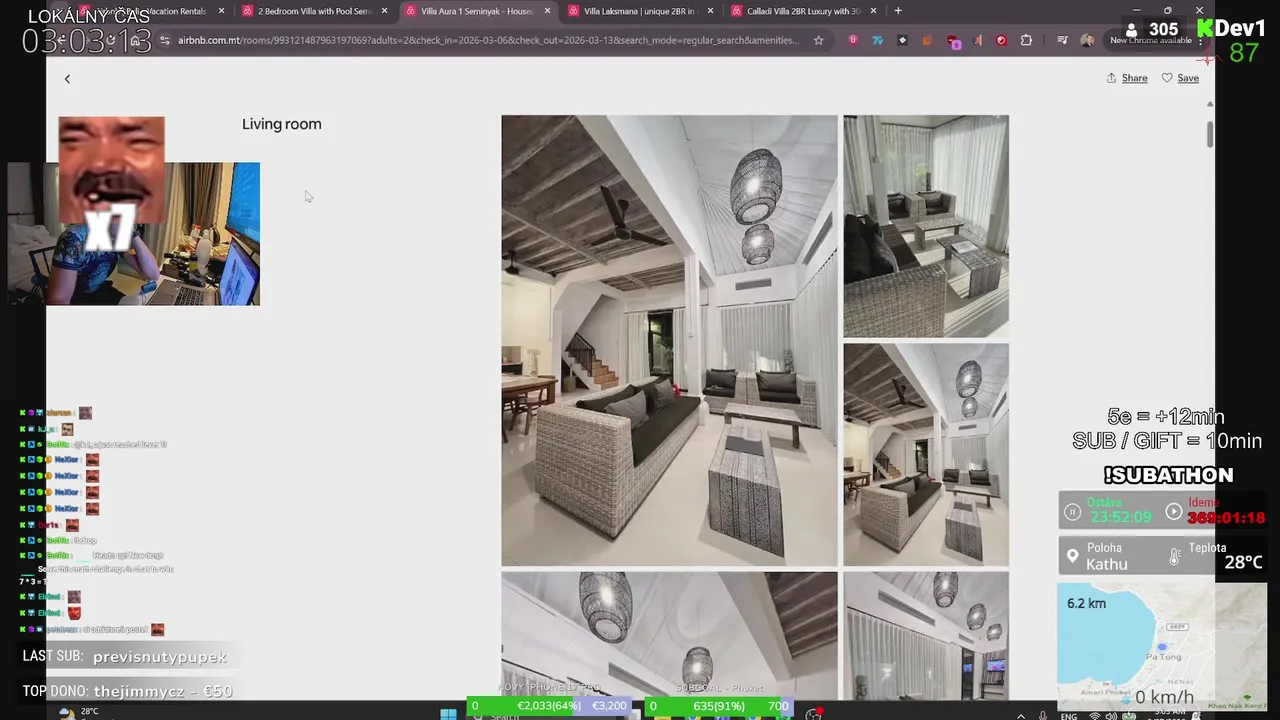Click the Chrome profile avatar
The width and height of the screenshot is (1280, 720).
pyautogui.click(x=1087, y=40)
